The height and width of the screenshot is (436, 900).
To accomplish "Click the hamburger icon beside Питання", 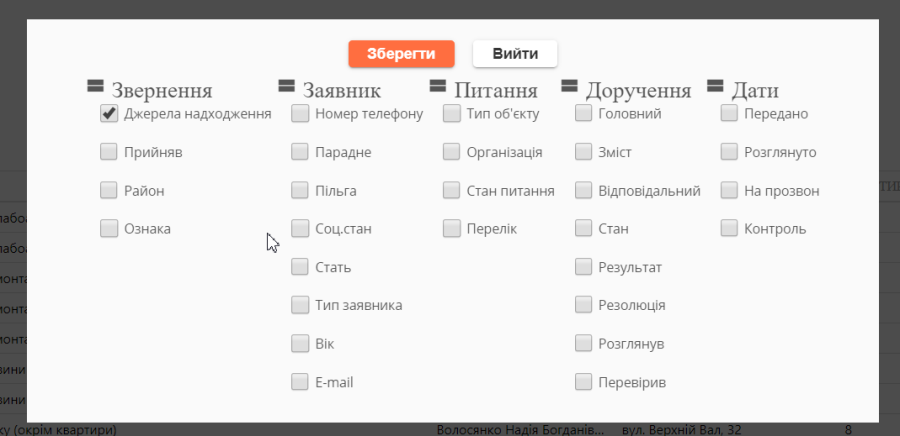I will tap(438, 87).
